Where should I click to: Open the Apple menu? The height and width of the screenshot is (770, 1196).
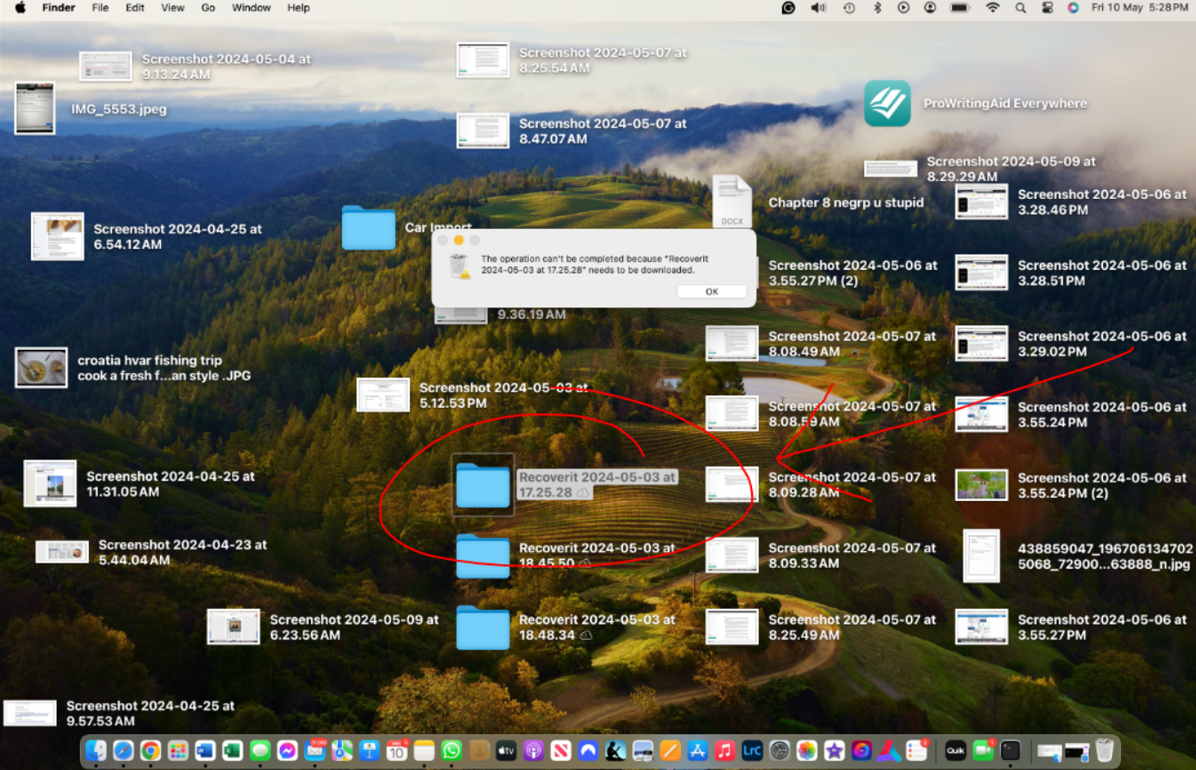tap(21, 8)
